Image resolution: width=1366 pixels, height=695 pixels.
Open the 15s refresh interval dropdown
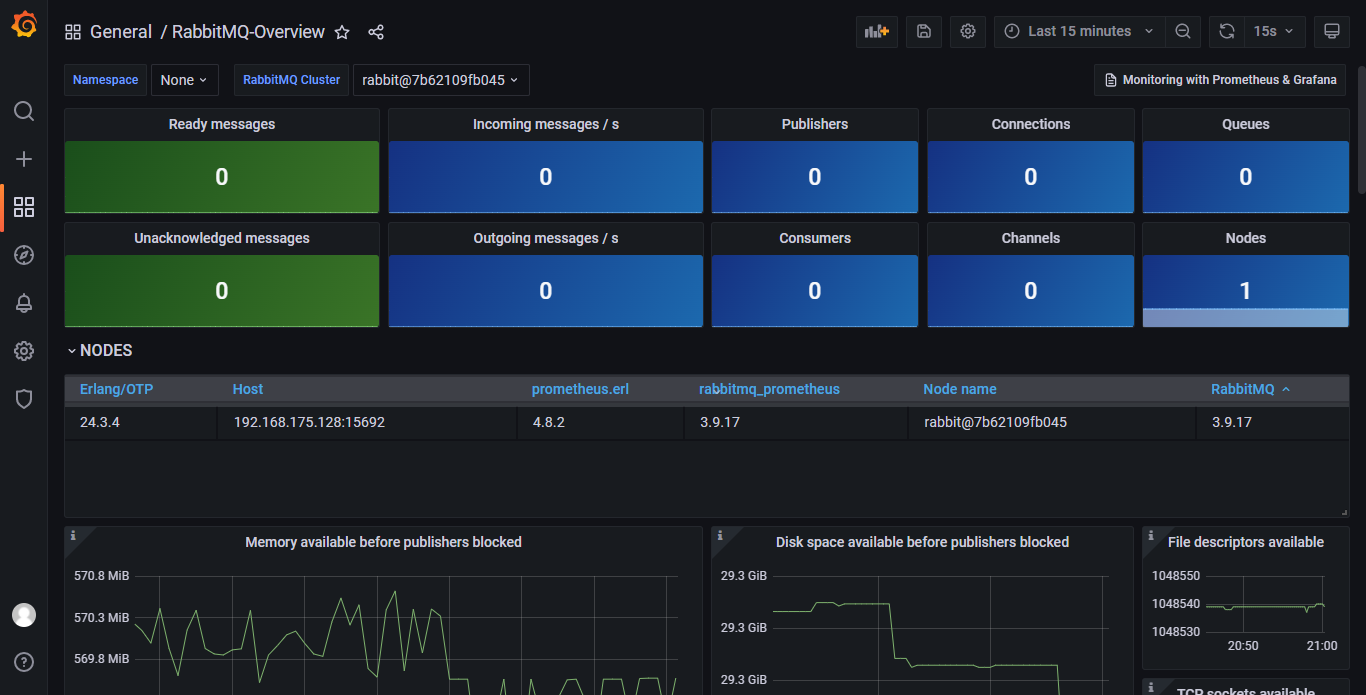1274,31
